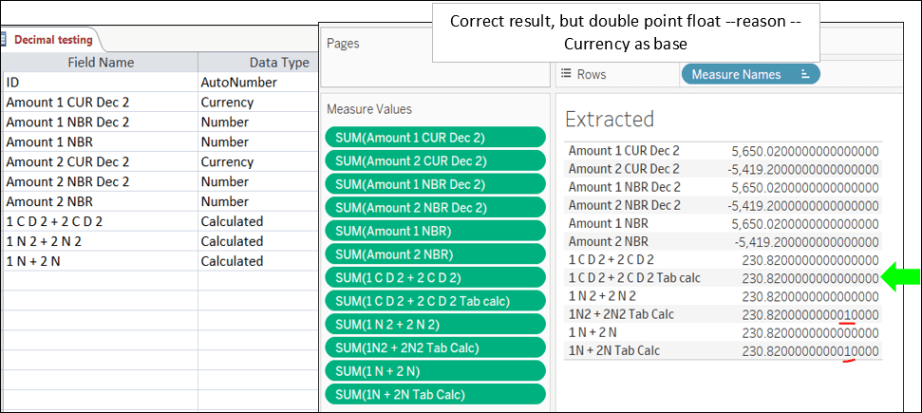Viewport: 922px width, 413px height.
Task: Select value for 1N2 + 2N2 Tab Calc row
Action: pos(811,315)
